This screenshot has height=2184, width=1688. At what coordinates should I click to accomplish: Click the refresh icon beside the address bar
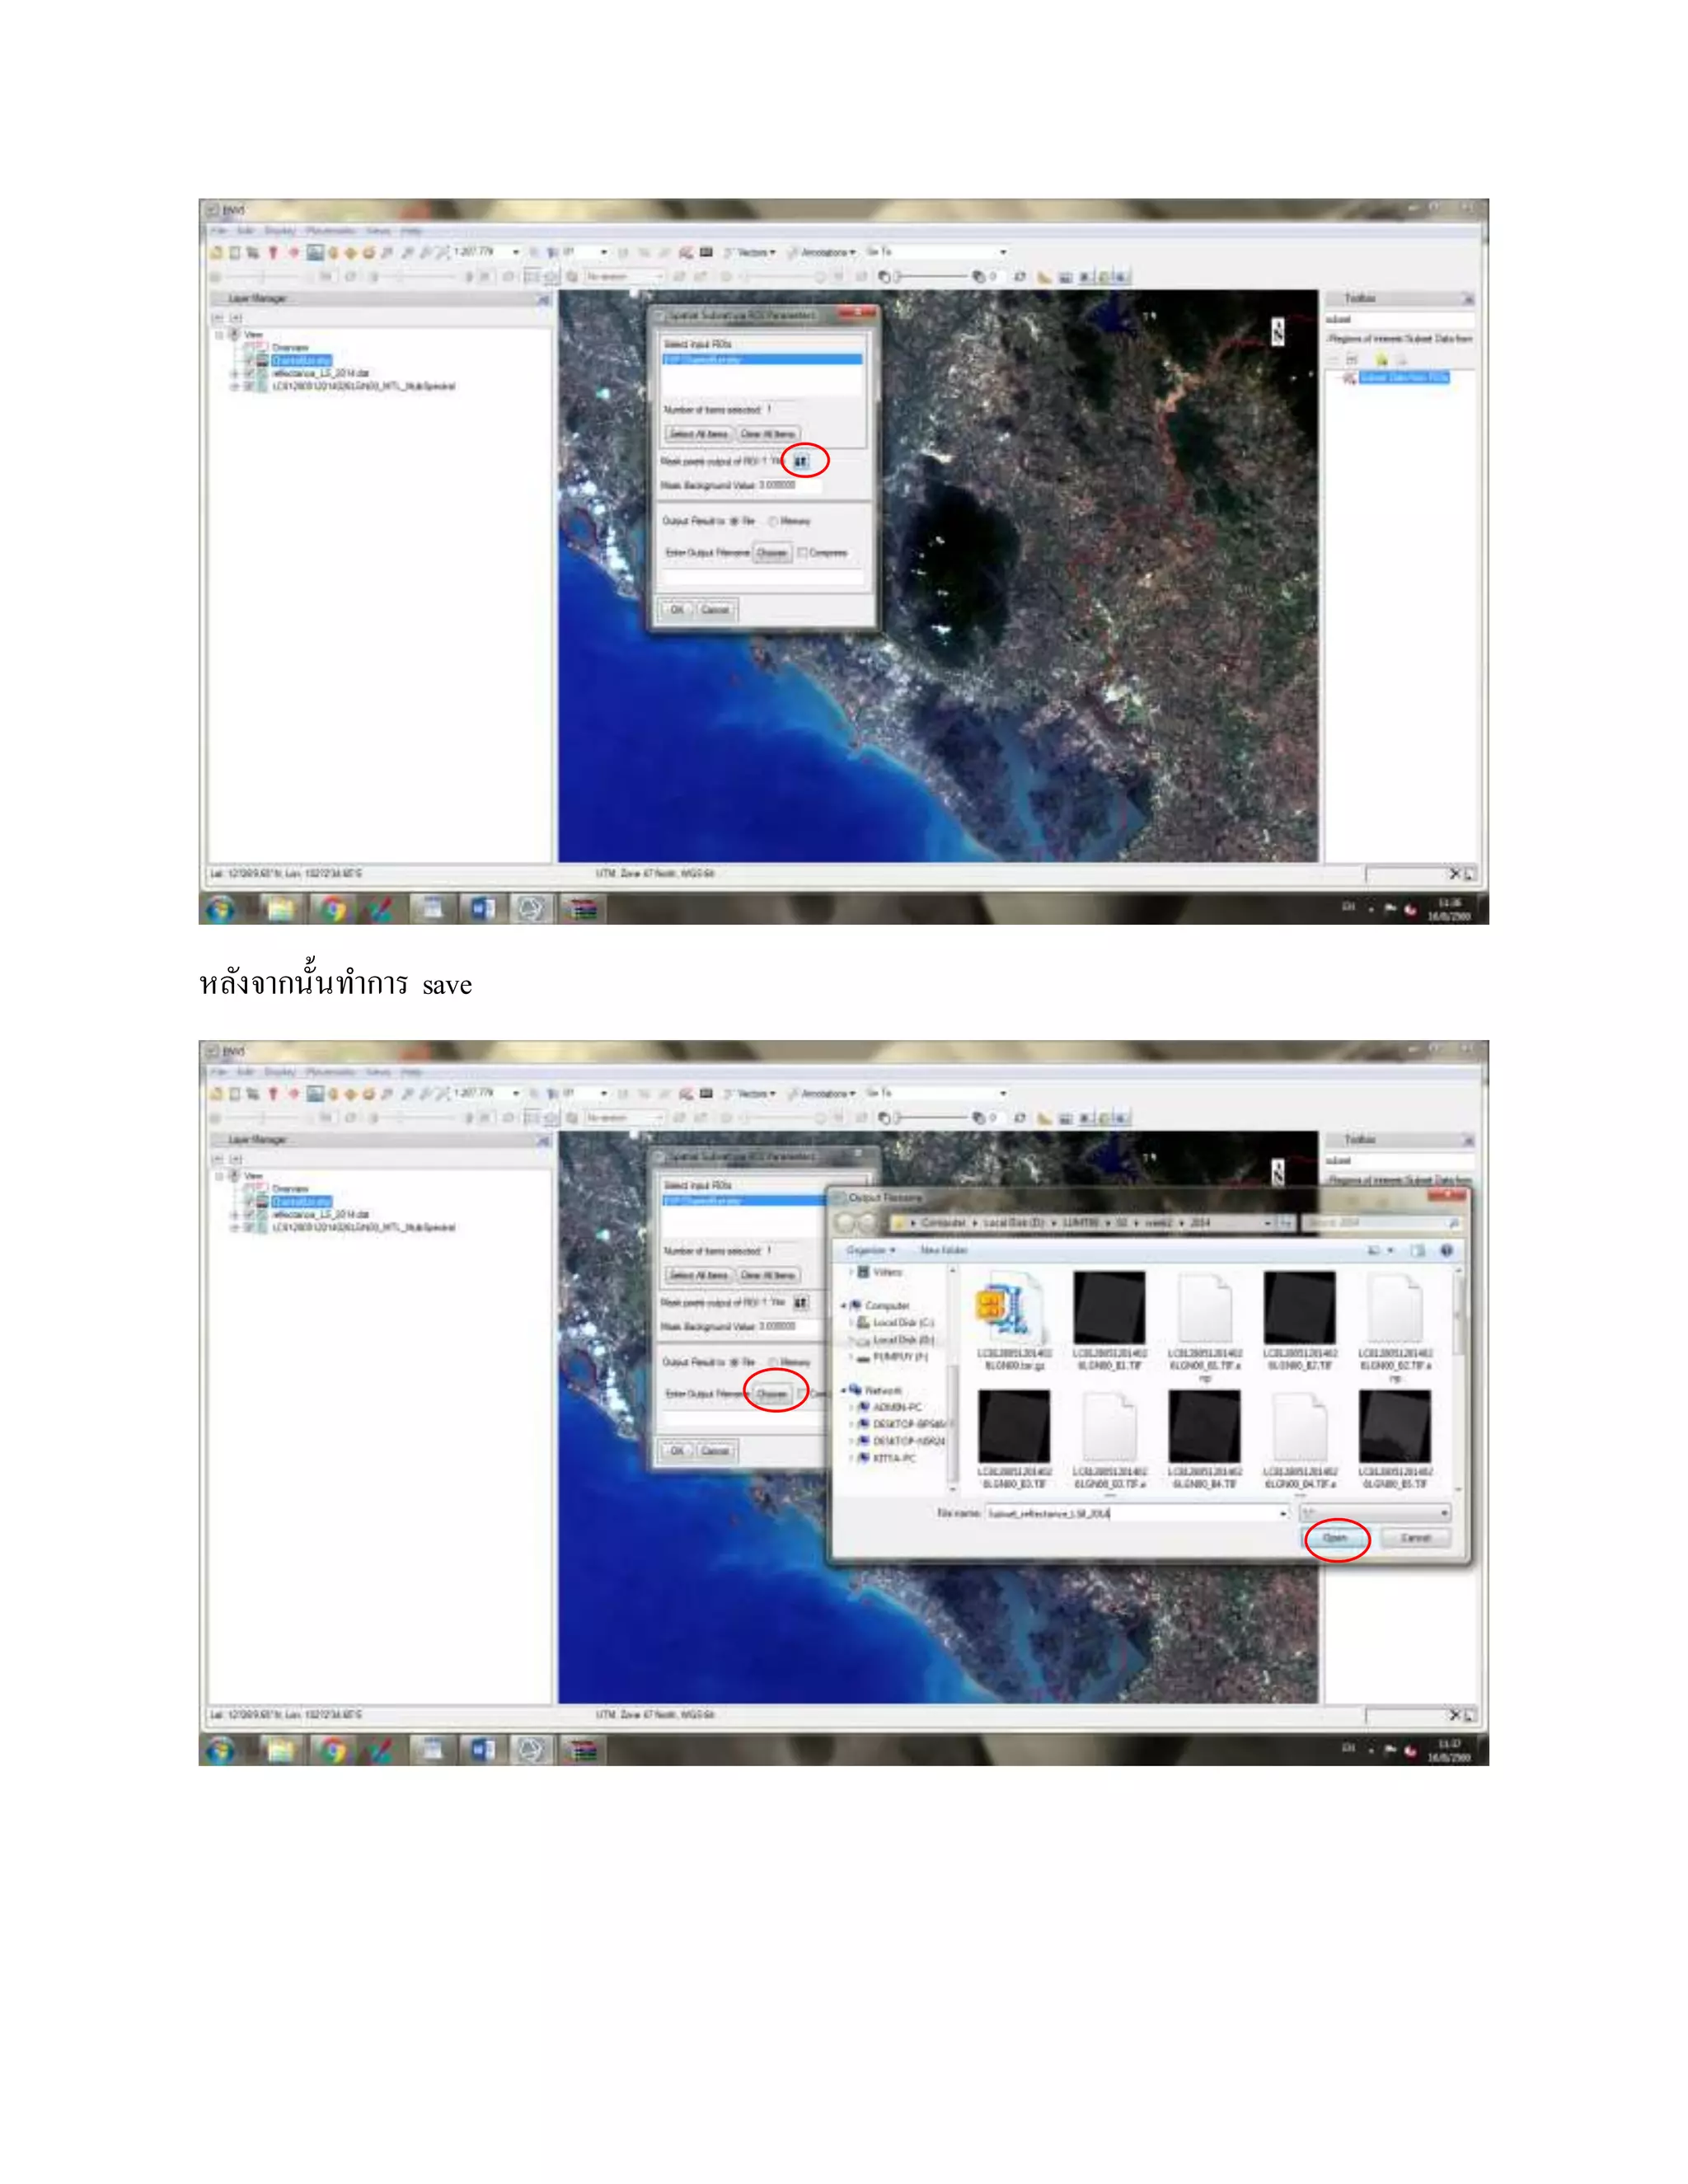[x=1286, y=1223]
